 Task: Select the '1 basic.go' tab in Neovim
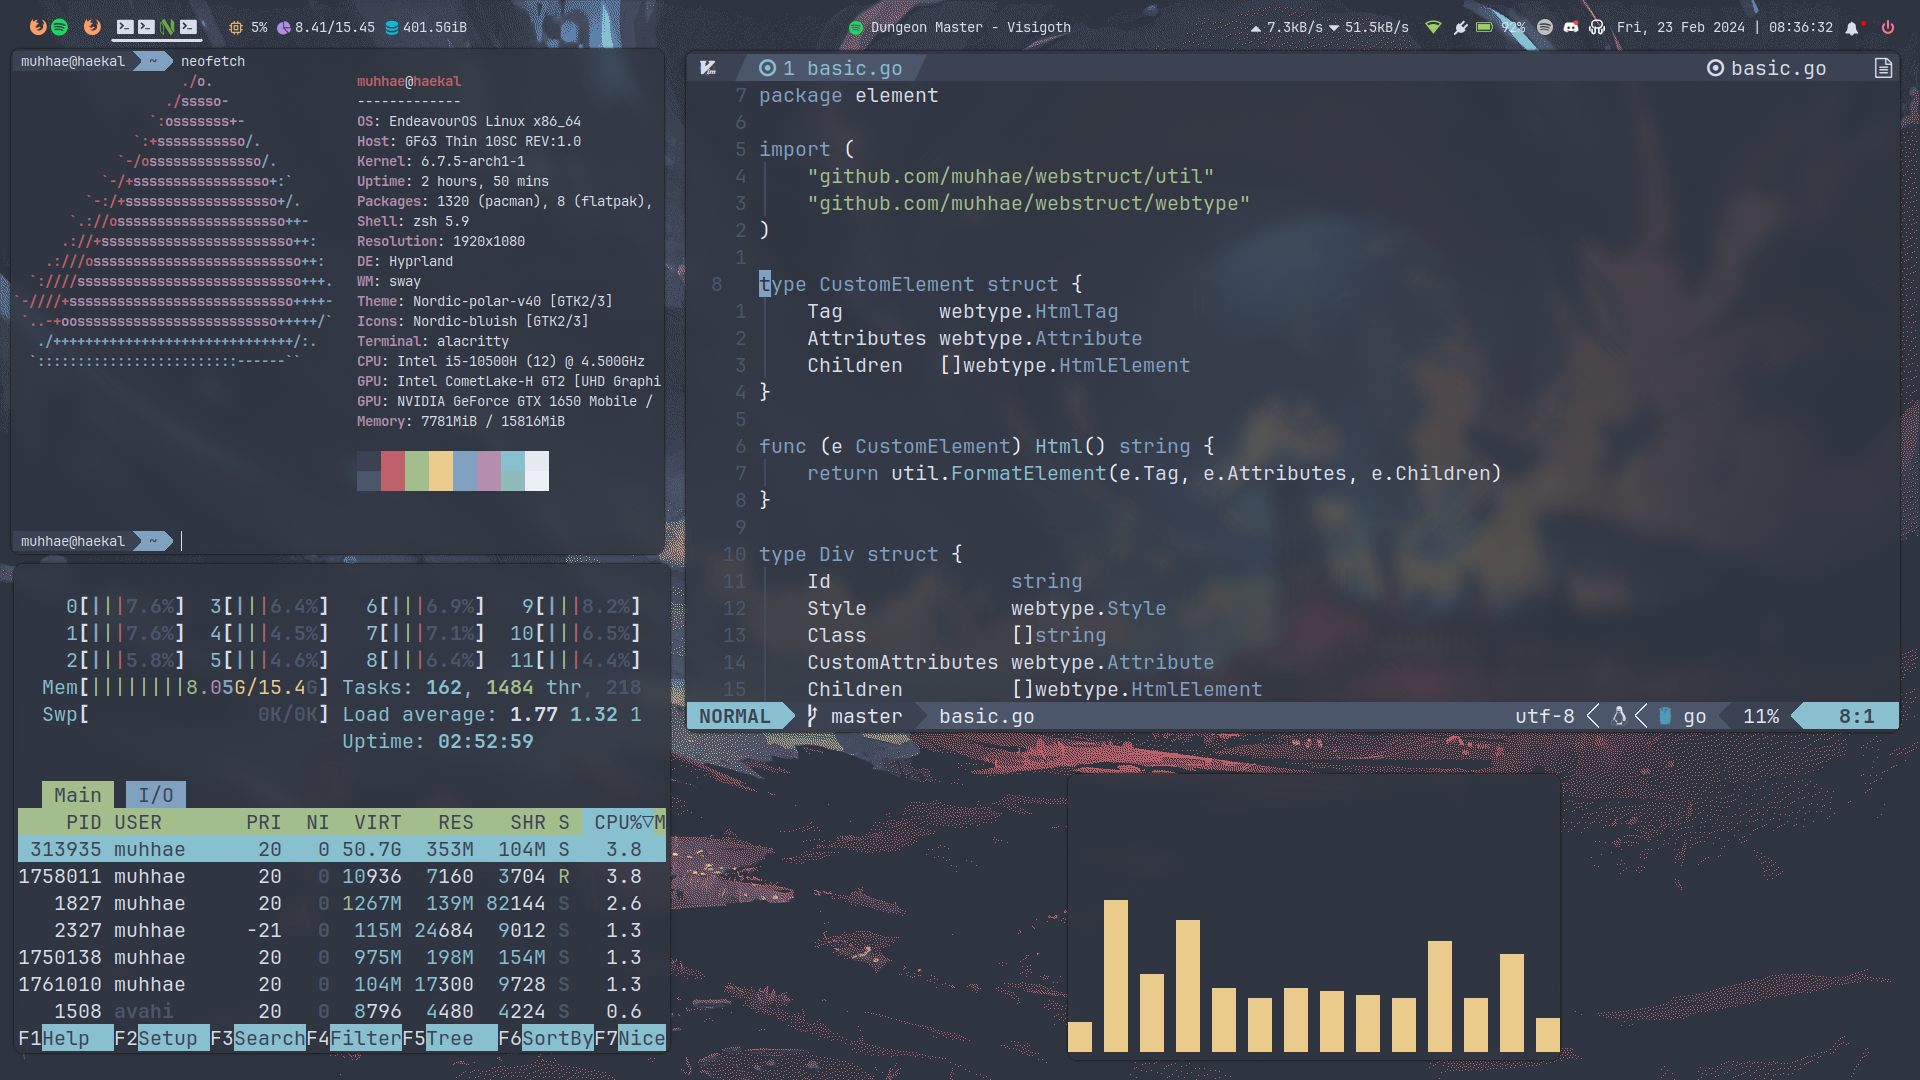click(830, 68)
